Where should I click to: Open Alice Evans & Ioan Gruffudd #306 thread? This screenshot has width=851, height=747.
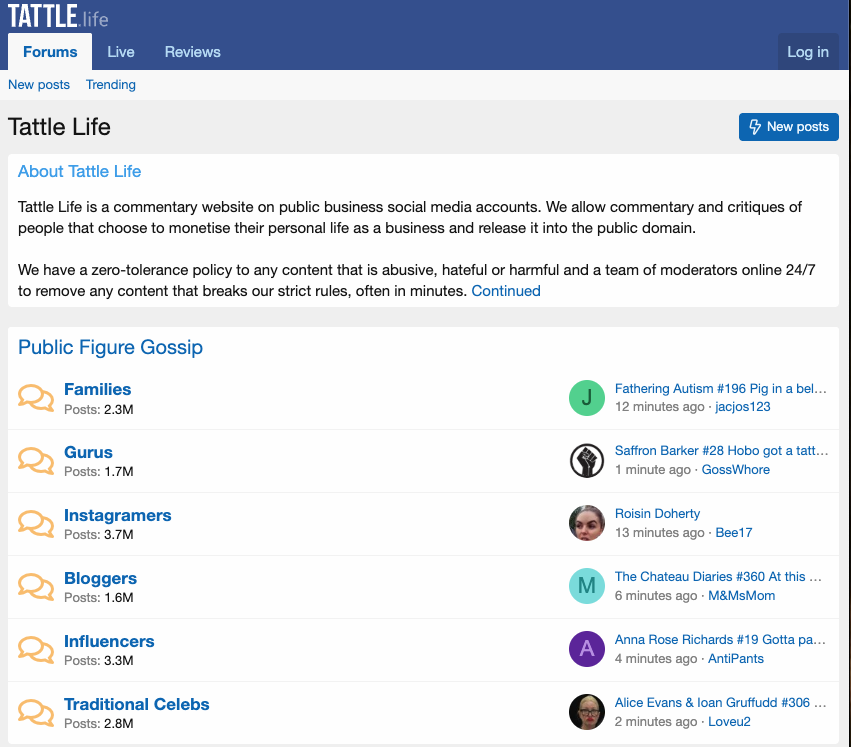(720, 702)
